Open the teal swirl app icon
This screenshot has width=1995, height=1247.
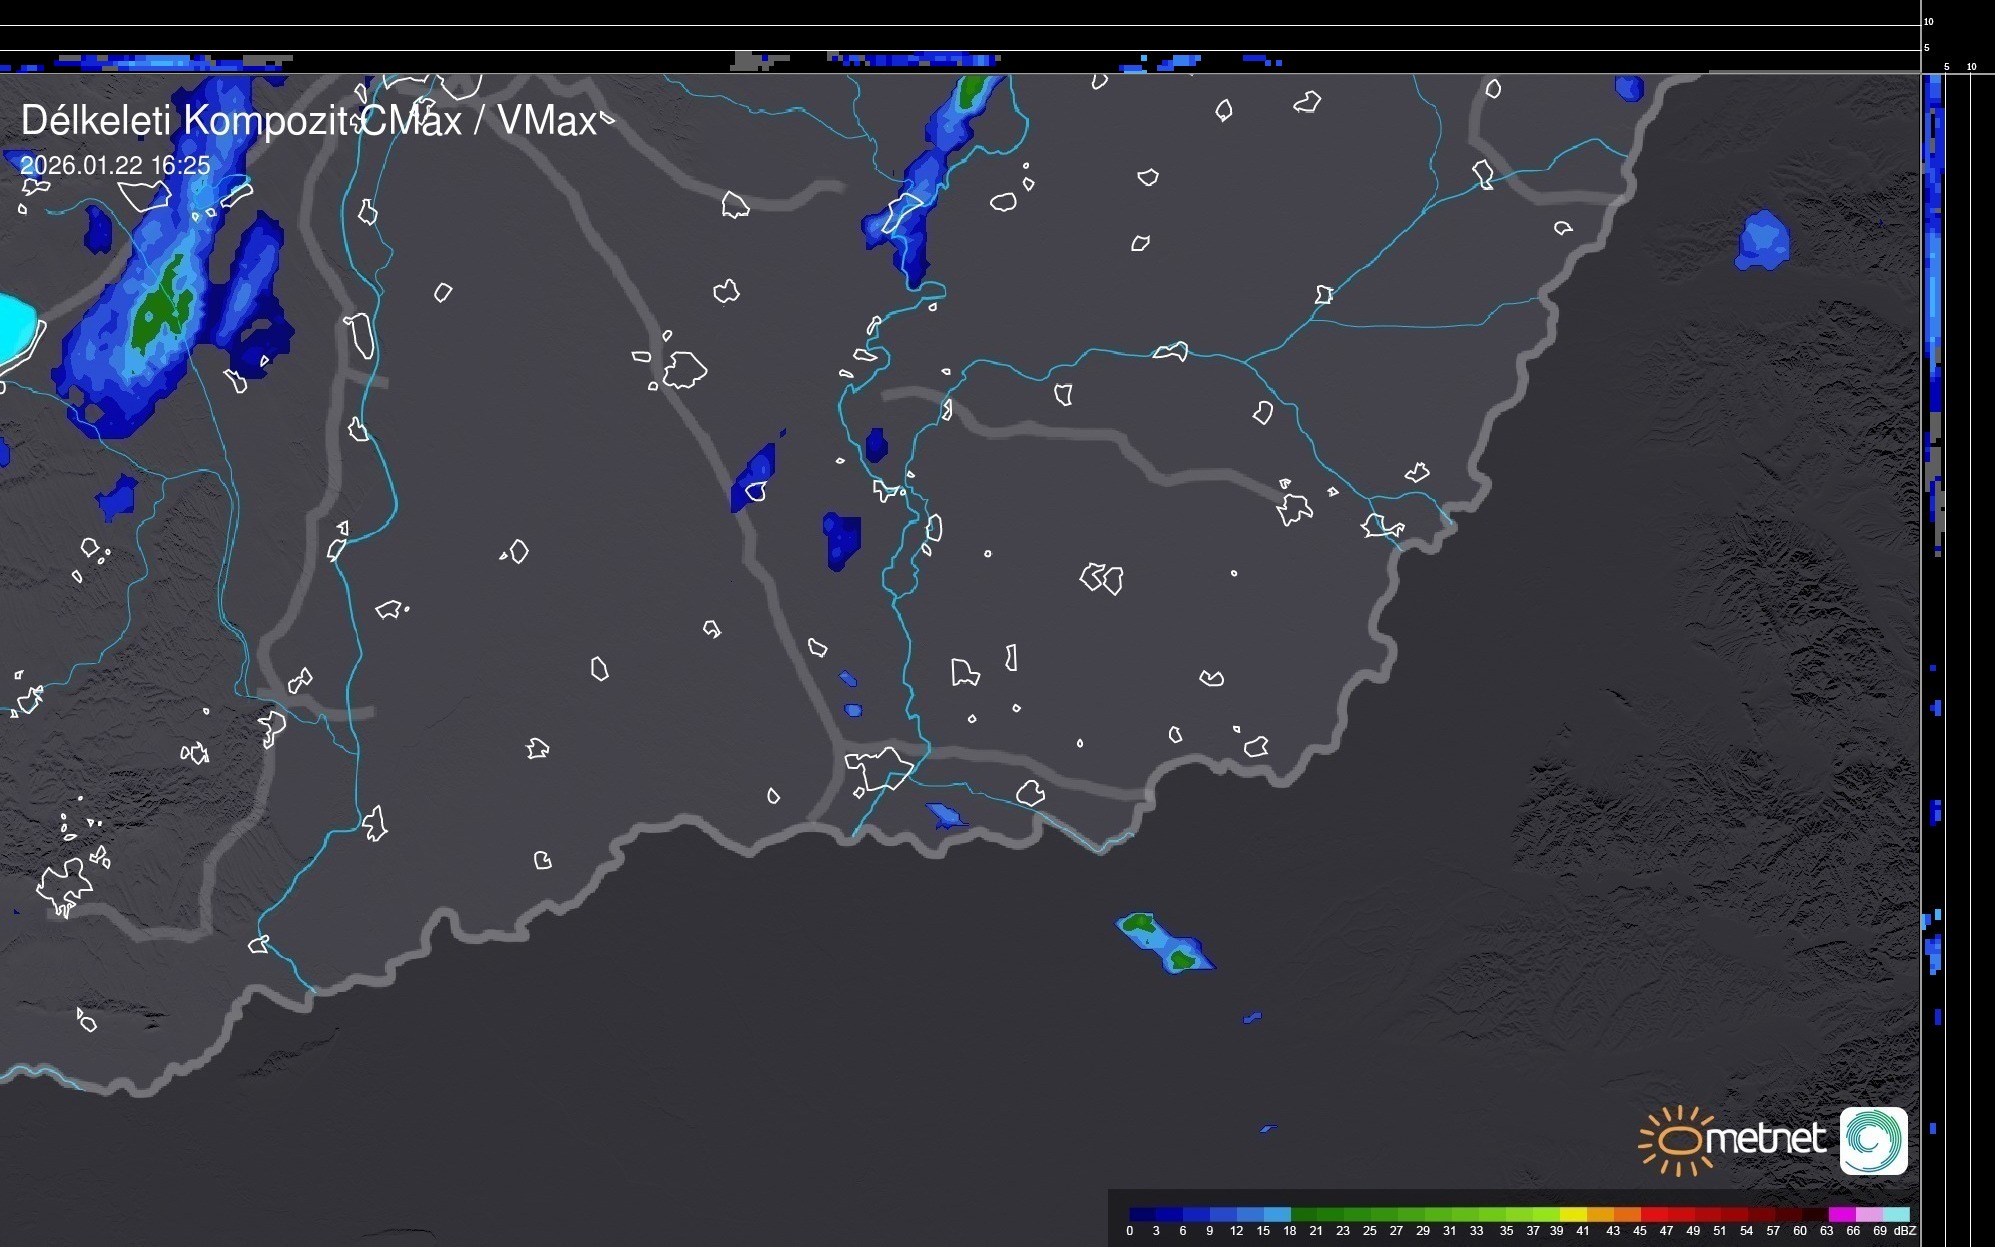[1873, 1141]
